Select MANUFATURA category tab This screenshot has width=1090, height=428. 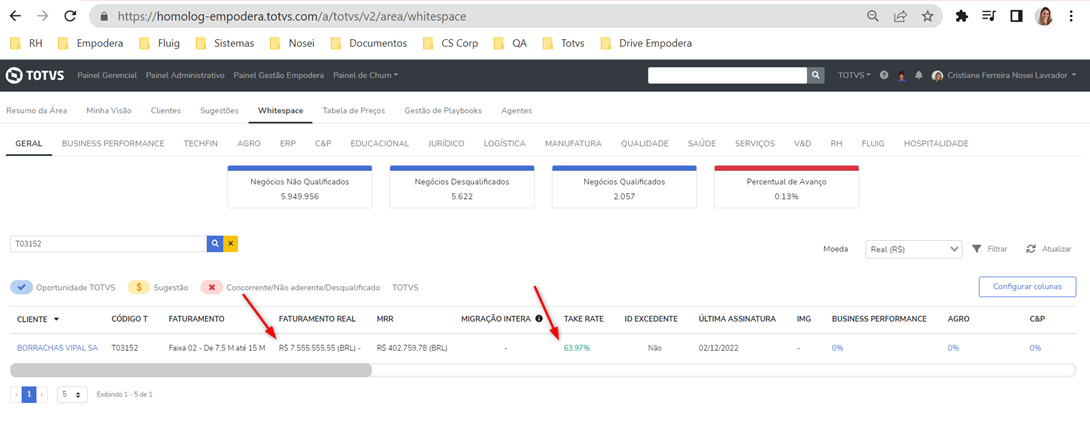pos(573,143)
